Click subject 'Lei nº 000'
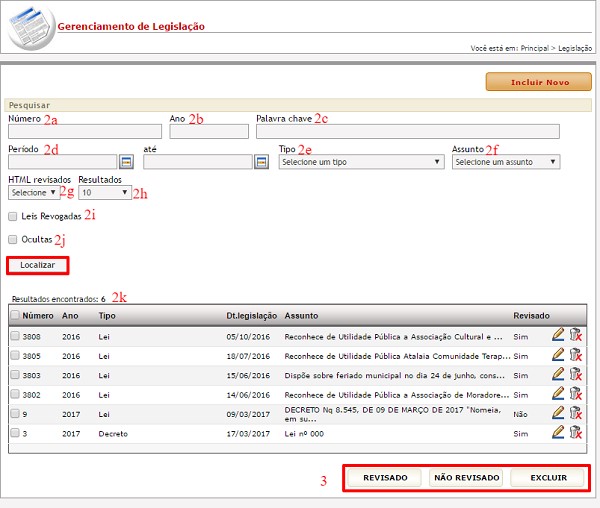 tap(304, 434)
